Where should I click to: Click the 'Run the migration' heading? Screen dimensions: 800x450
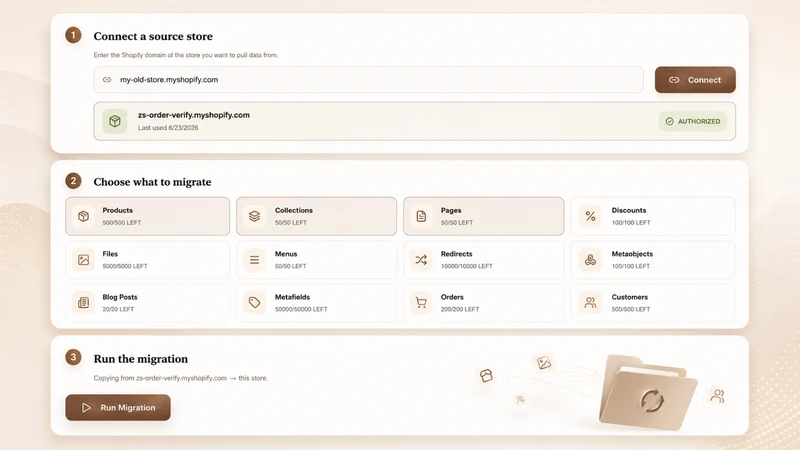point(141,359)
